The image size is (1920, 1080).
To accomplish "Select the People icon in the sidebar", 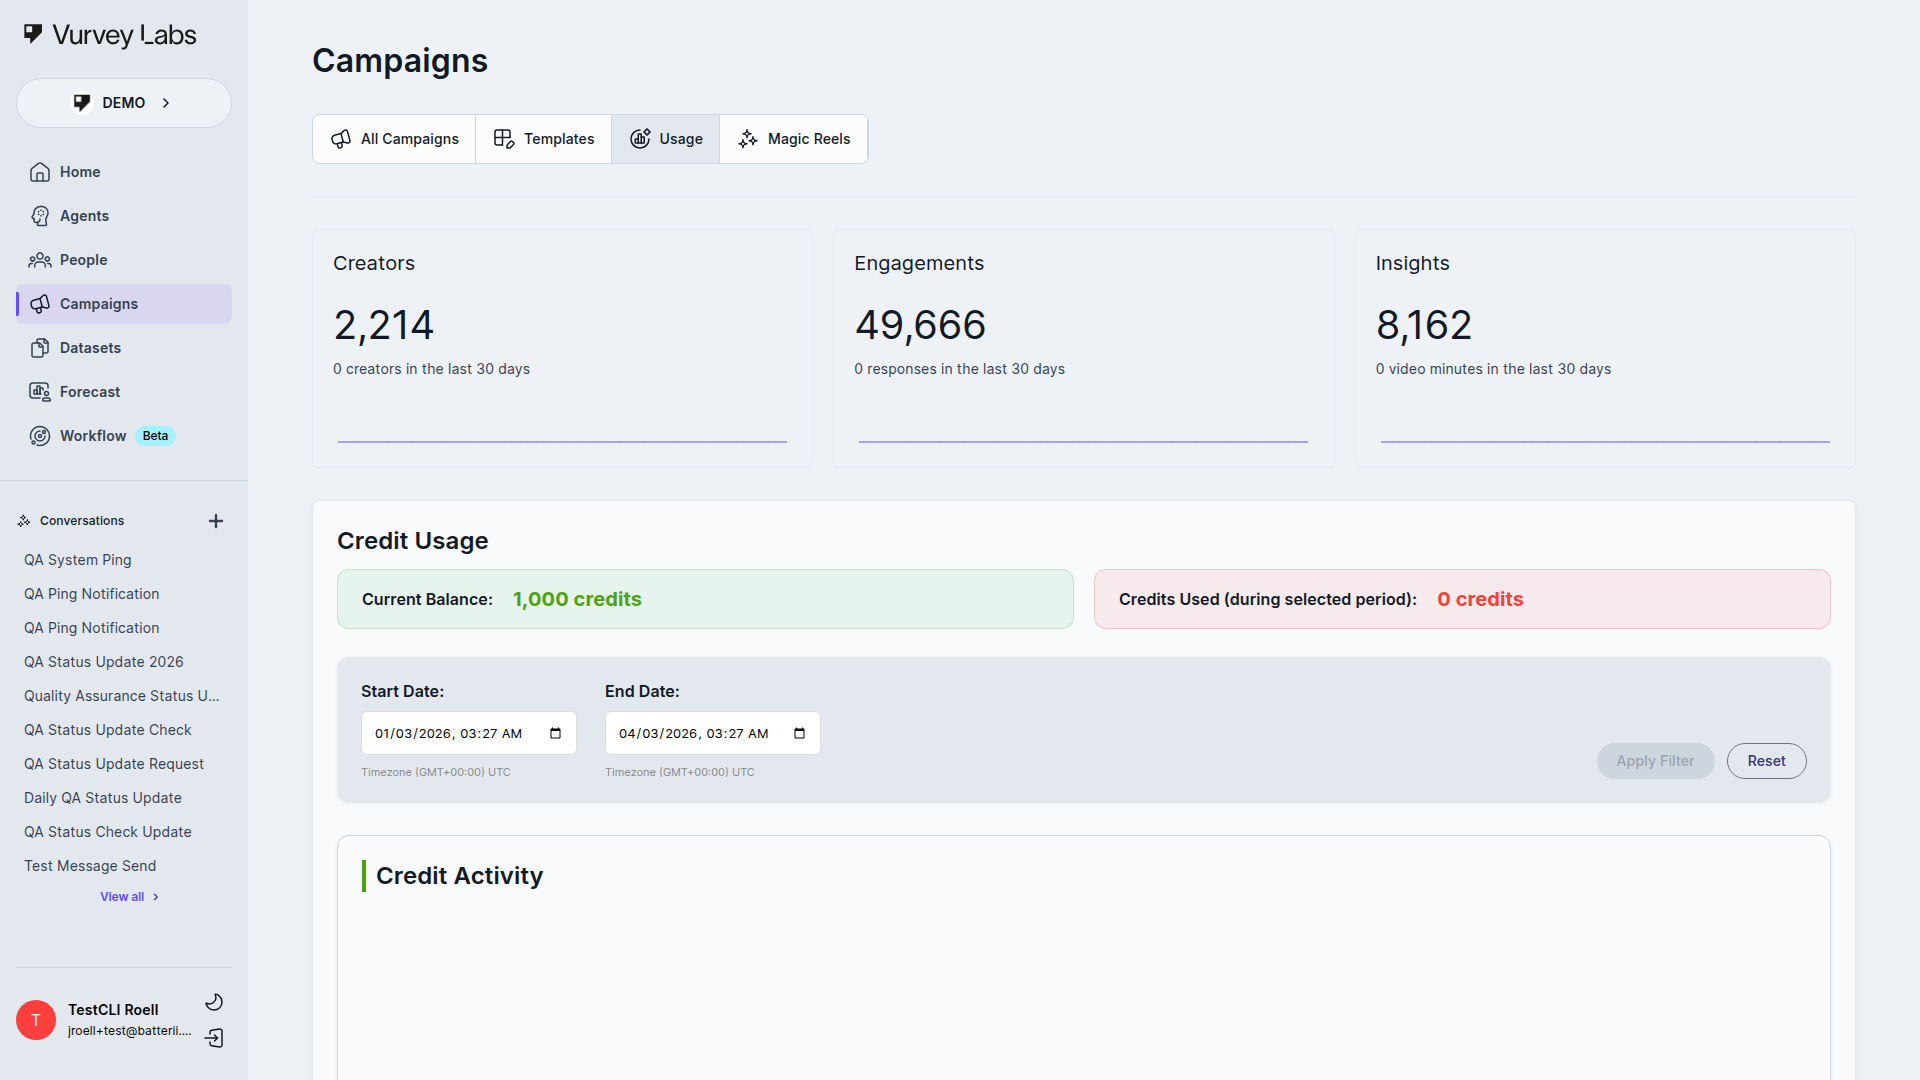I will tap(40, 260).
